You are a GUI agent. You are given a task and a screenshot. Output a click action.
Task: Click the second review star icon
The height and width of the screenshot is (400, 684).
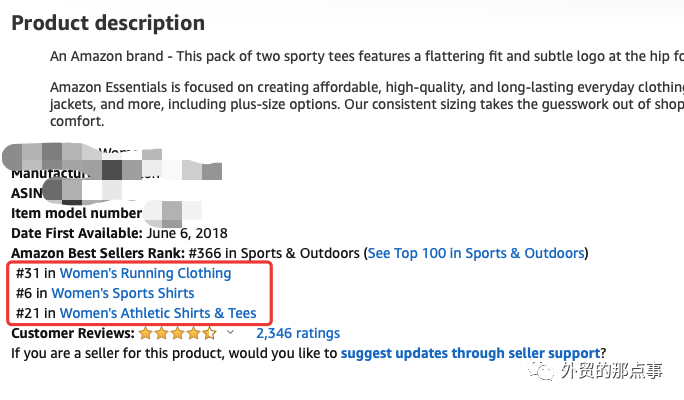coord(161,333)
